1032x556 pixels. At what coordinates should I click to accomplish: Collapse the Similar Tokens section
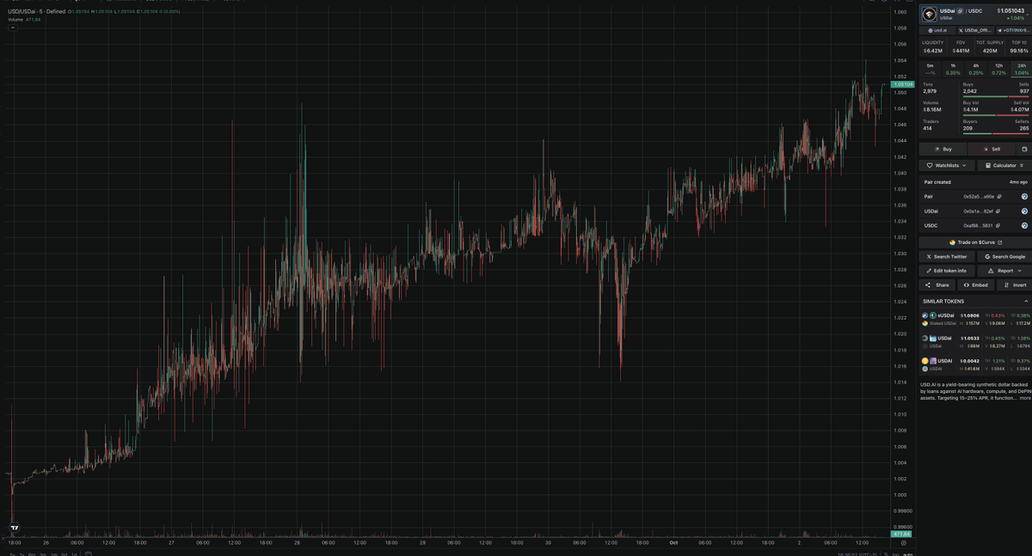click(1025, 301)
